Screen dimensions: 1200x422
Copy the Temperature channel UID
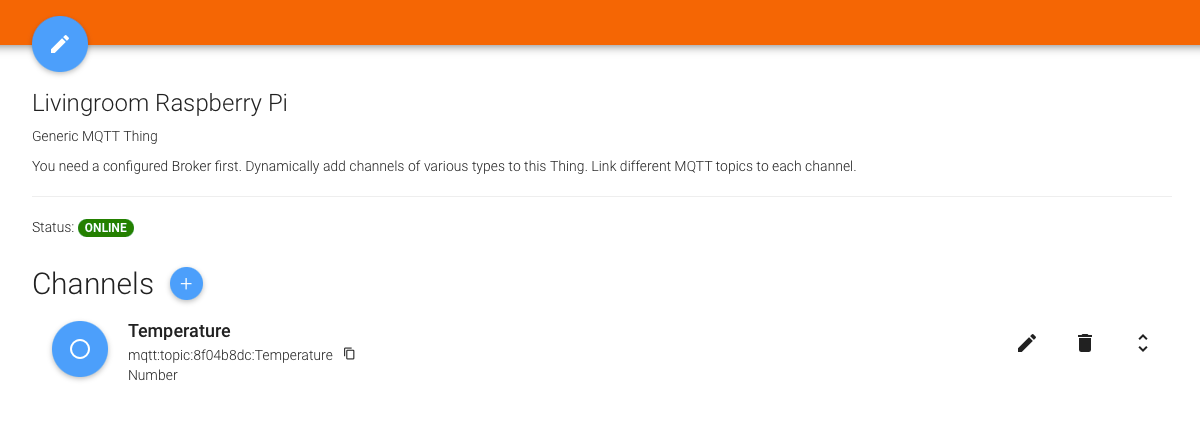(x=349, y=354)
